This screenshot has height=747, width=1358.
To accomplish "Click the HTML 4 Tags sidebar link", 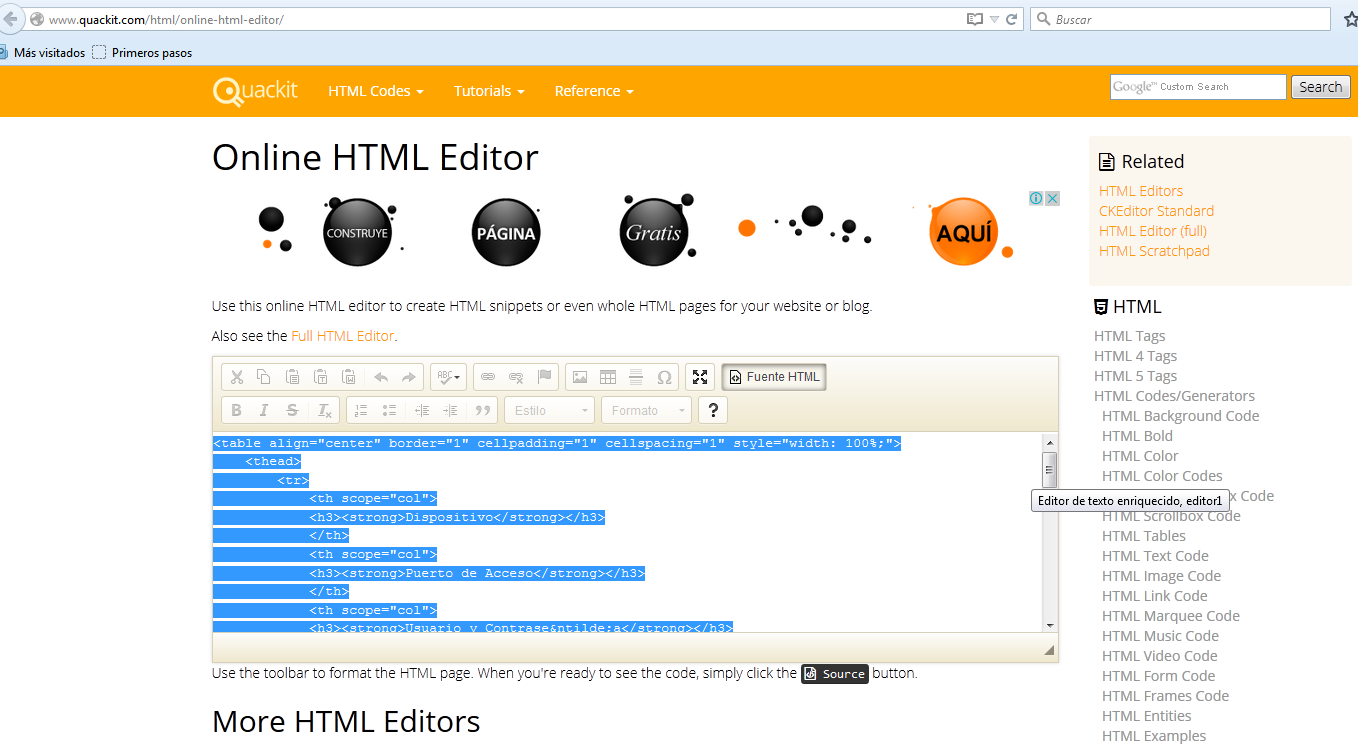I will point(1136,356).
